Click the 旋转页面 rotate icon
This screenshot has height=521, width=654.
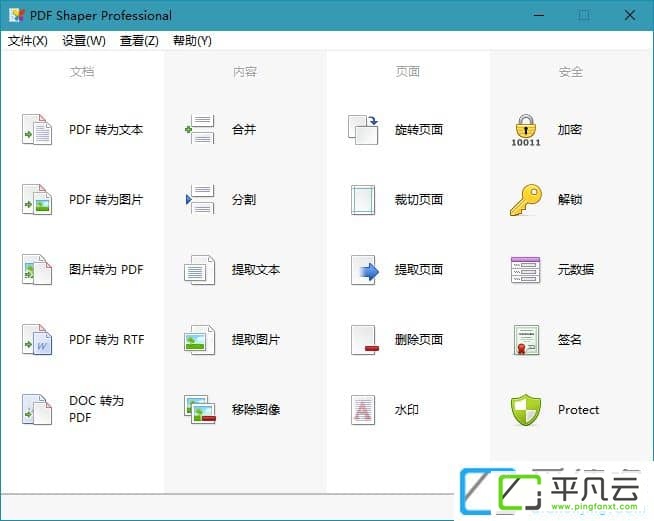click(363, 129)
